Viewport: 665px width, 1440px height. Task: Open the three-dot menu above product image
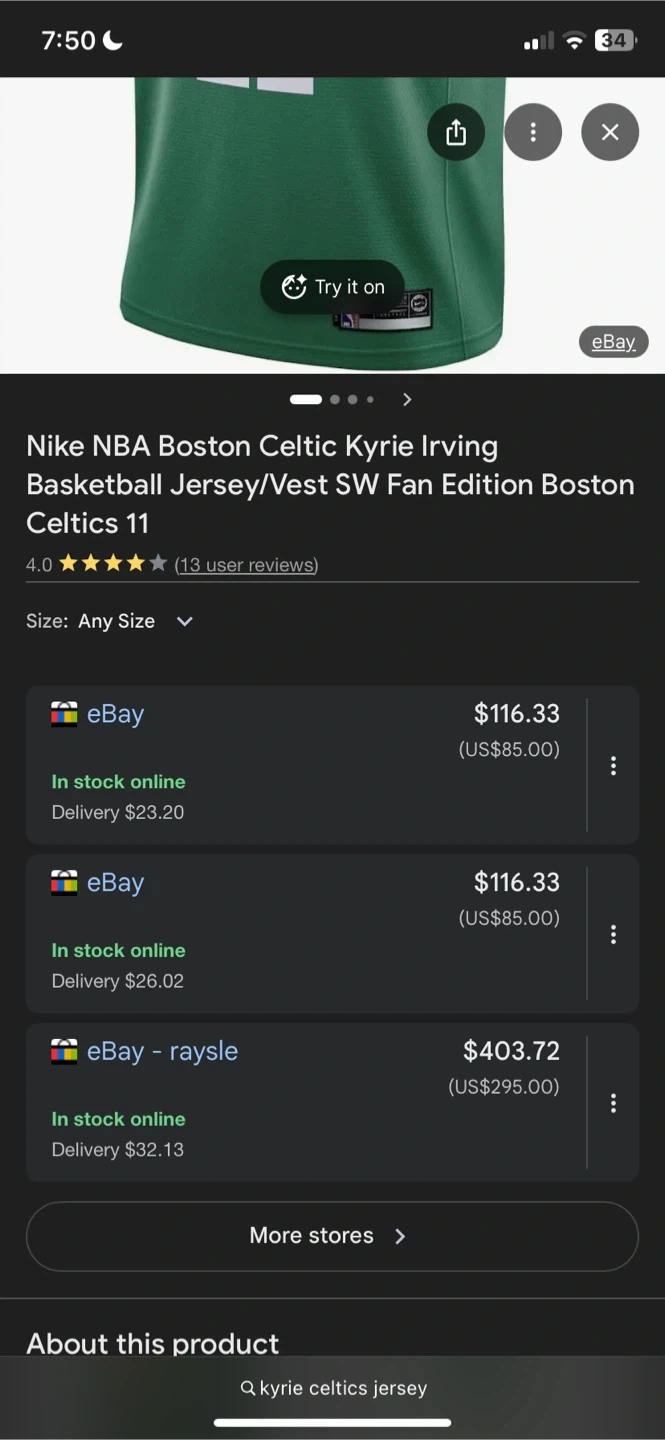click(533, 132)
